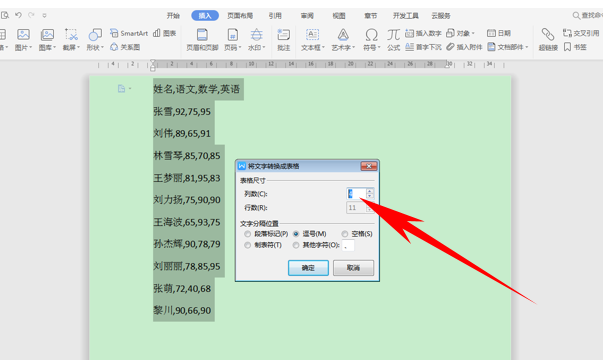This screenshot has height=360, width=607.
Task: Click the text line 张雪,92,75,95
Action: click(182, 111)
